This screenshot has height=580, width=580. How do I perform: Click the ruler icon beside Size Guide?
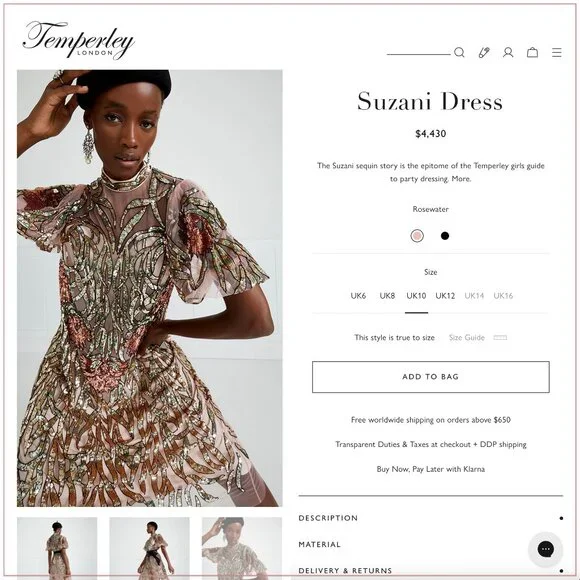[500, 337]
